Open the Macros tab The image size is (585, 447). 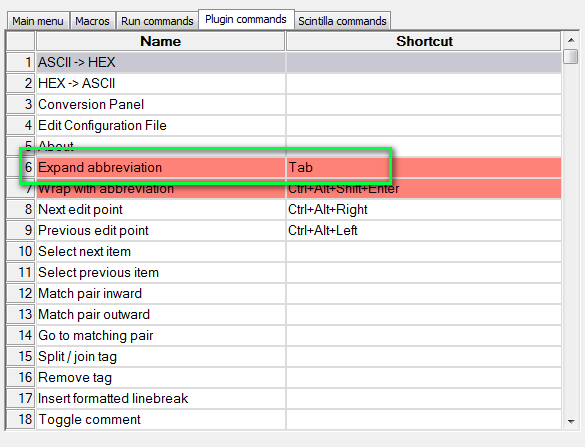tap(92, 21)
